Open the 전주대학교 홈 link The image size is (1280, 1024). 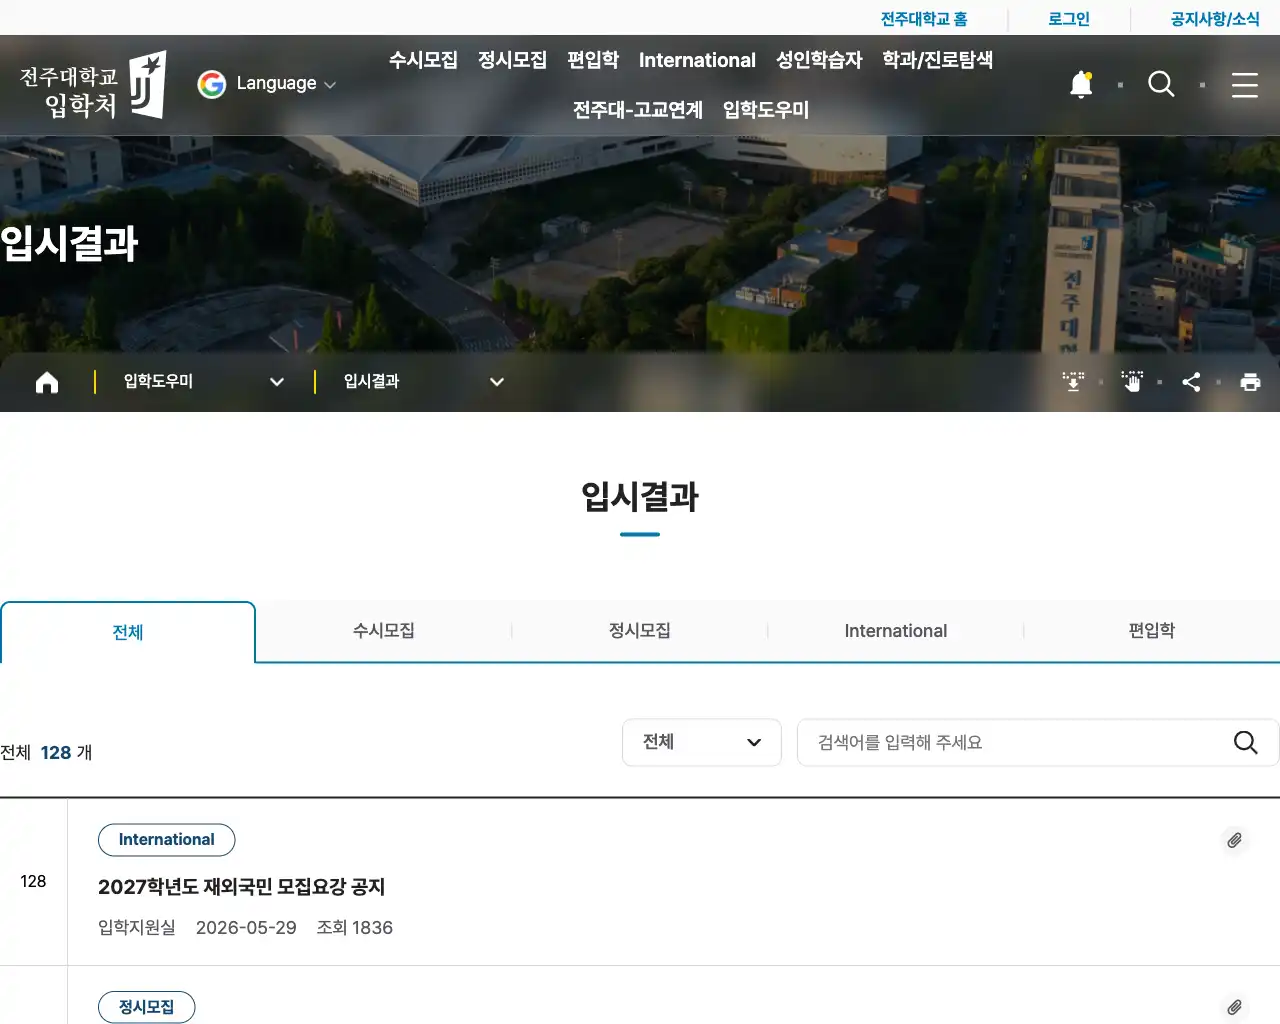[x=924, y=19]
